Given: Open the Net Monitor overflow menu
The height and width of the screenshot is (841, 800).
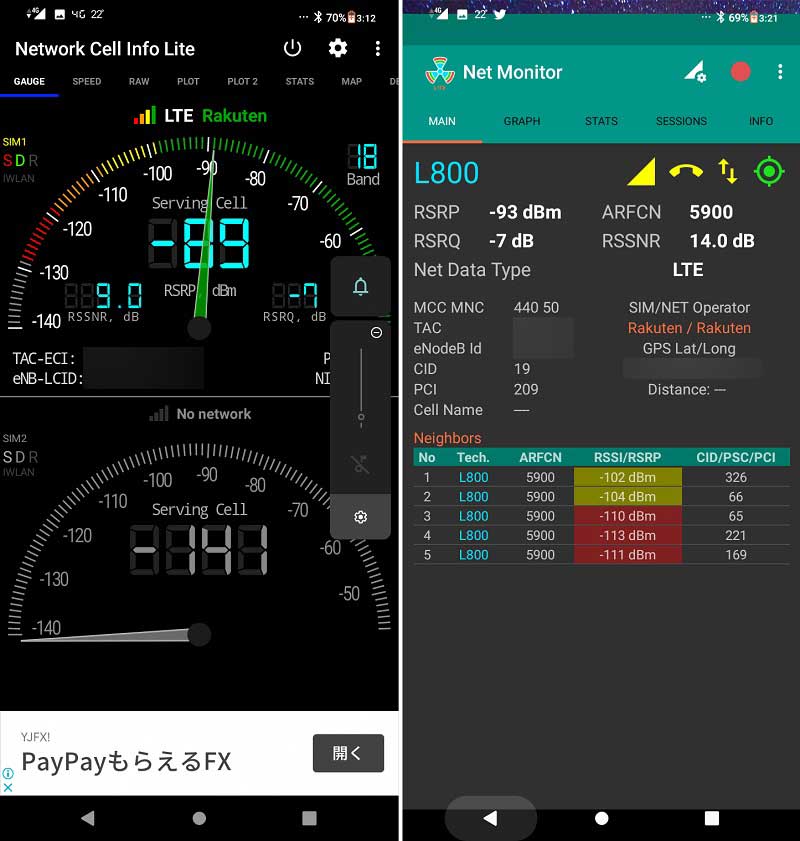Looking at the screenshot, I should point(780,71).
